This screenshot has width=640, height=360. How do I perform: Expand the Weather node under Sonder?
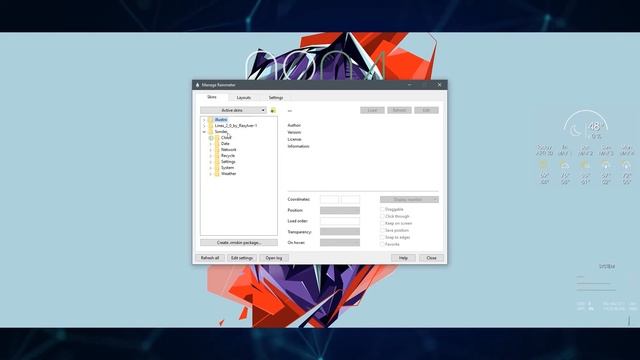coord(211,174)
